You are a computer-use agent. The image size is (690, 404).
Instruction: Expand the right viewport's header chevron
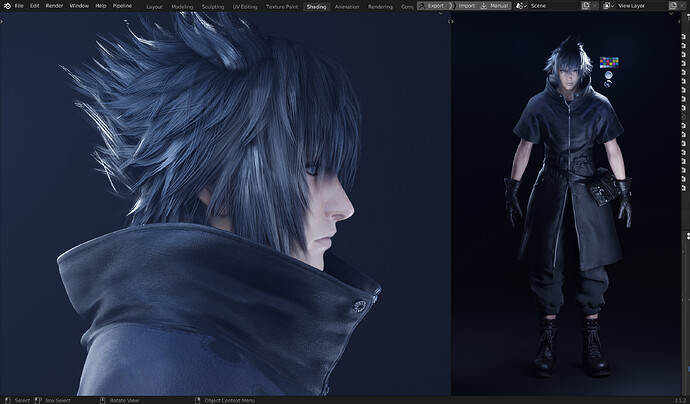[x=671, y=14]
